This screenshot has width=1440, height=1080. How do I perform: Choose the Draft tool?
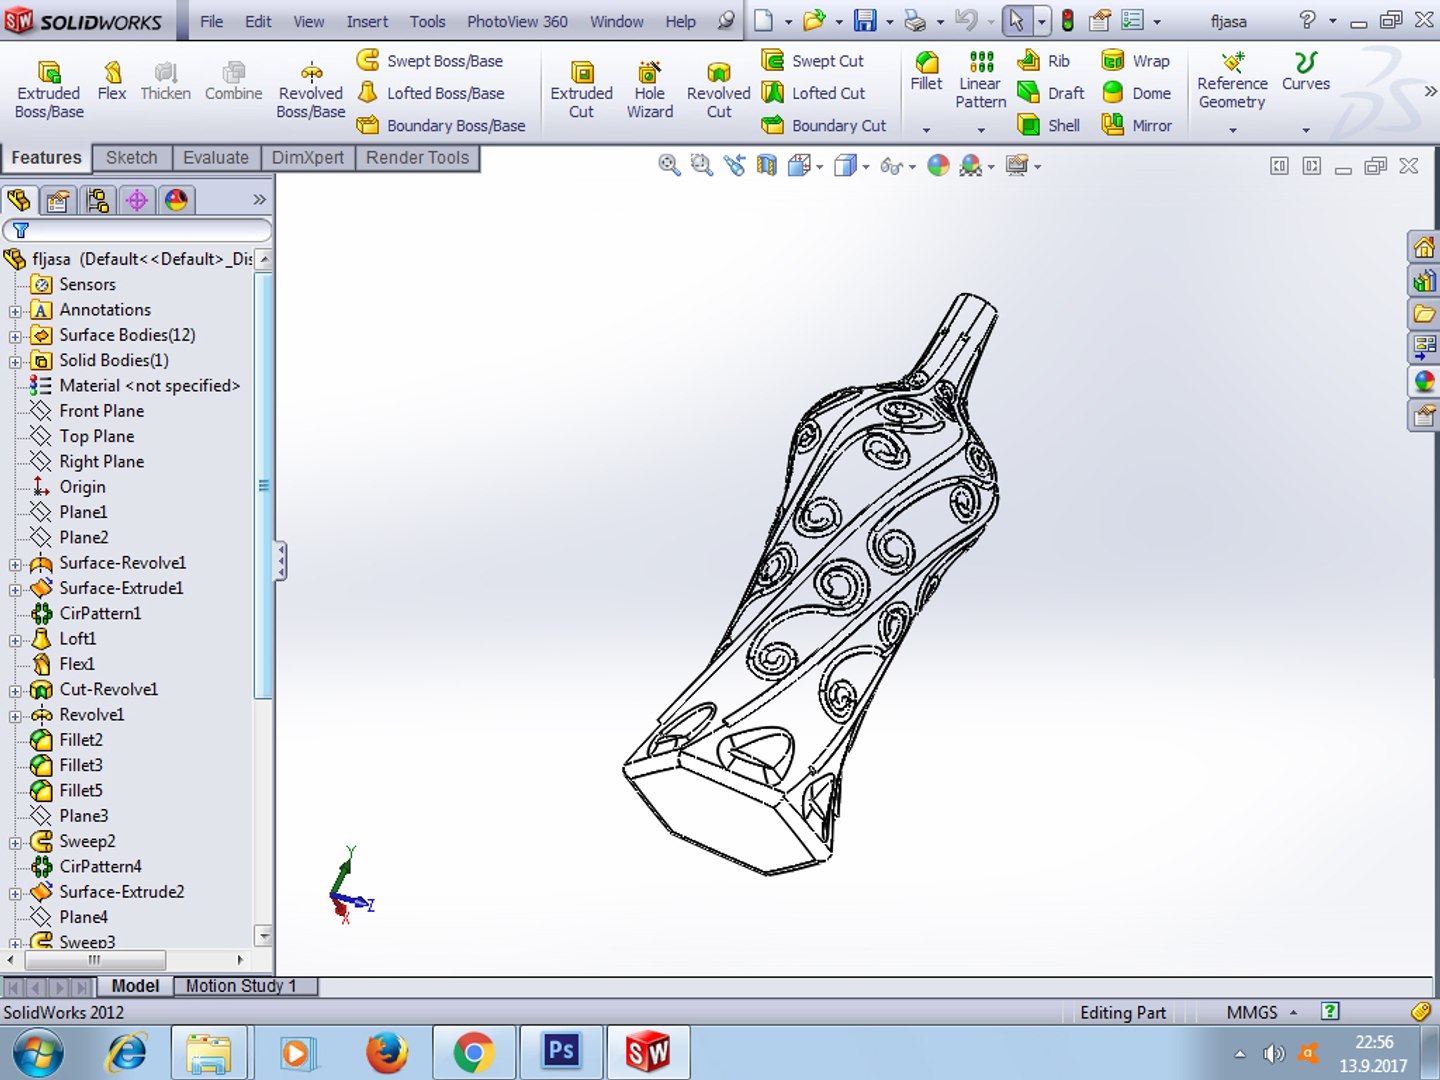[x=1051, y=93]
